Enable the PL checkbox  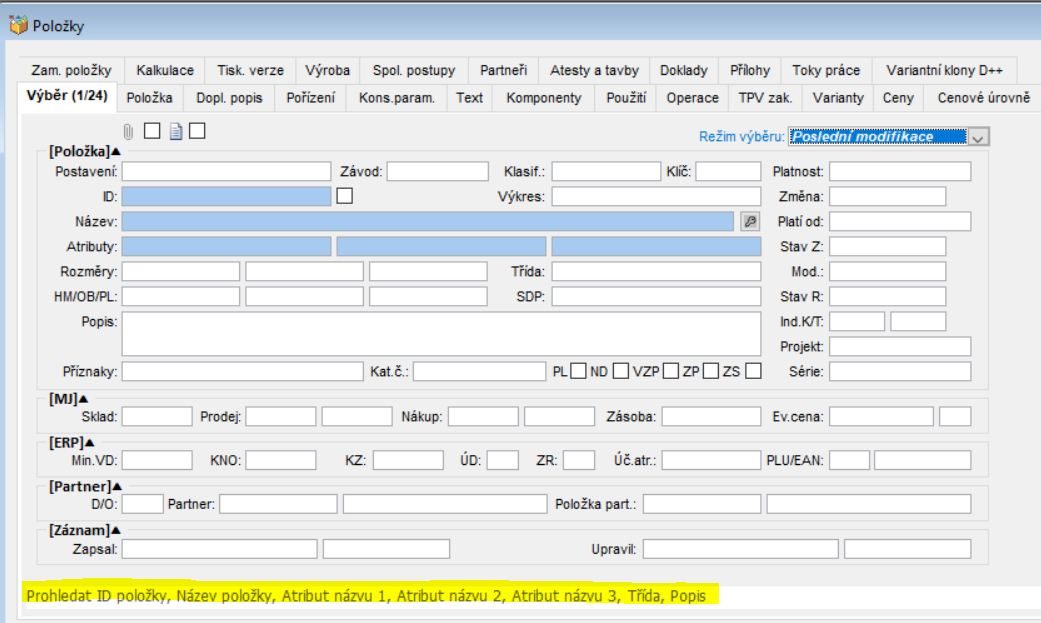578,371
